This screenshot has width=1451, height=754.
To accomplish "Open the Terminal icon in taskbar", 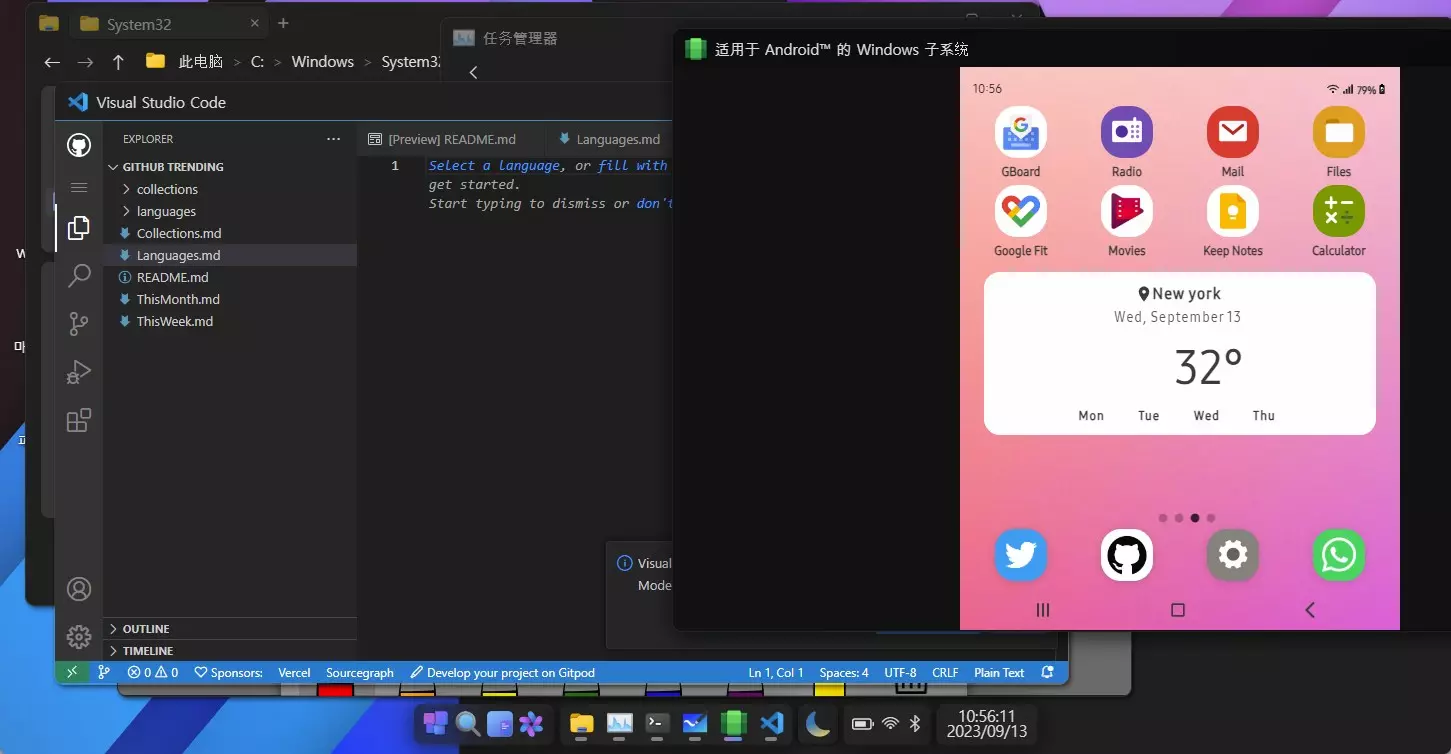I will click(657, 723).
